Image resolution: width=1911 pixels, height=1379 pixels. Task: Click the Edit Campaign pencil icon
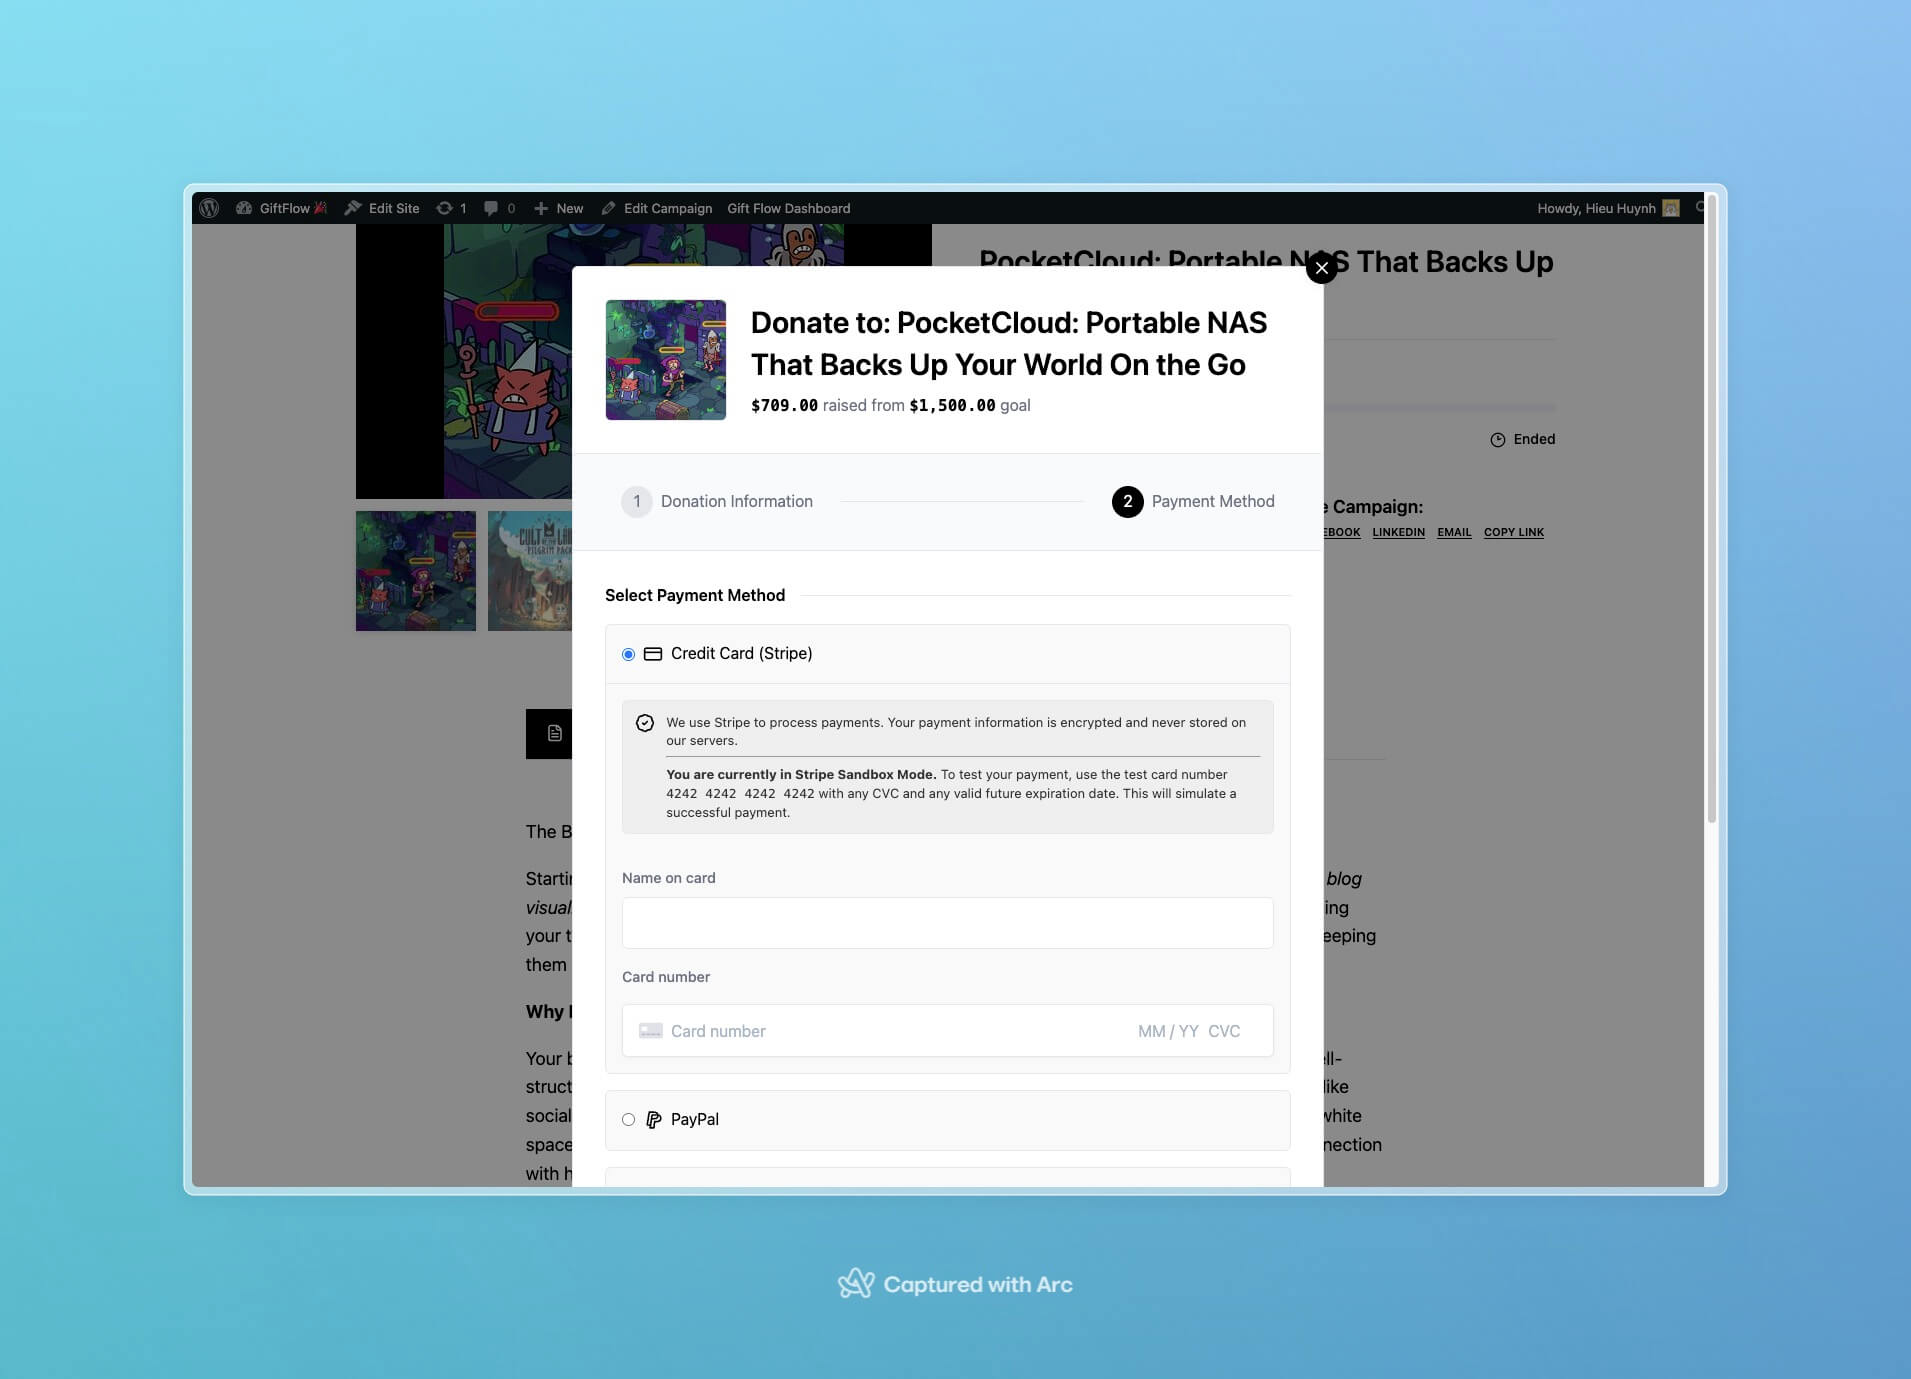pyautogui.click(x=608, y=208)
